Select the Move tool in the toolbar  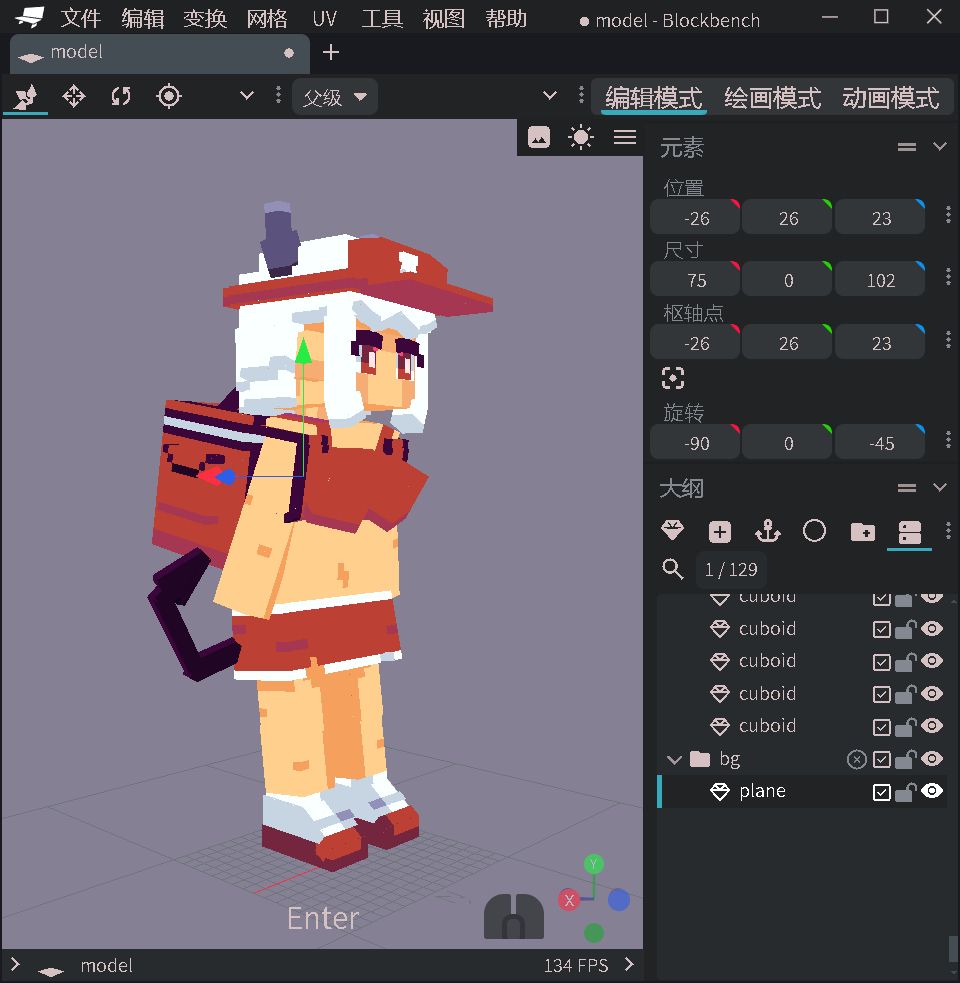pyautogui.click(x=26, y=97)
